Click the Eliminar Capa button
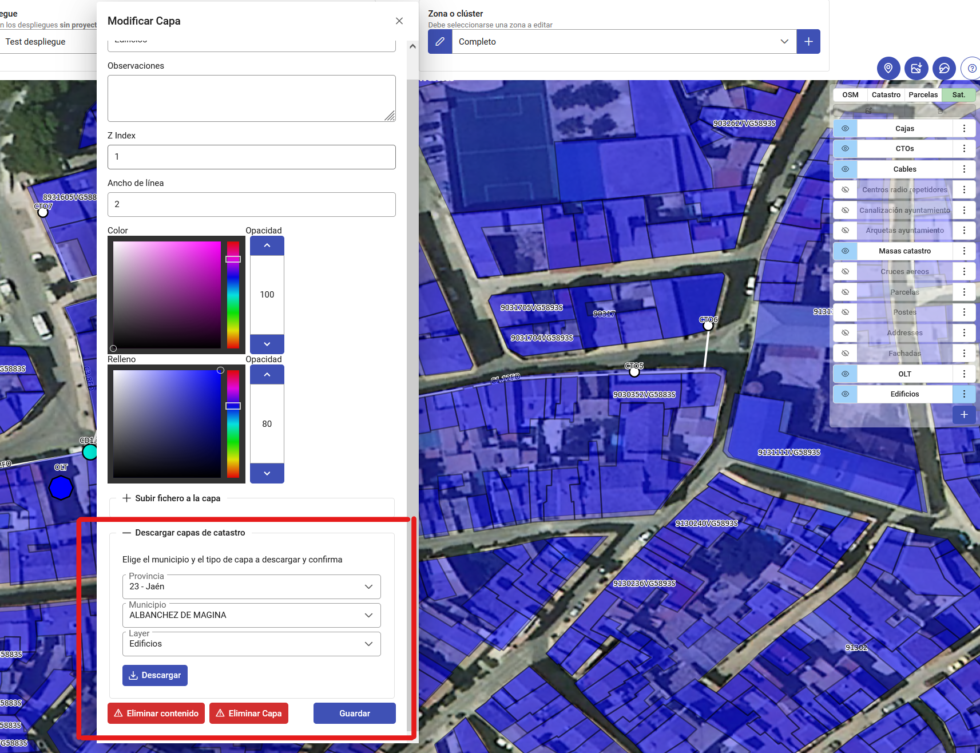Viewport: 980px width, 753px height. pos(250,713)
